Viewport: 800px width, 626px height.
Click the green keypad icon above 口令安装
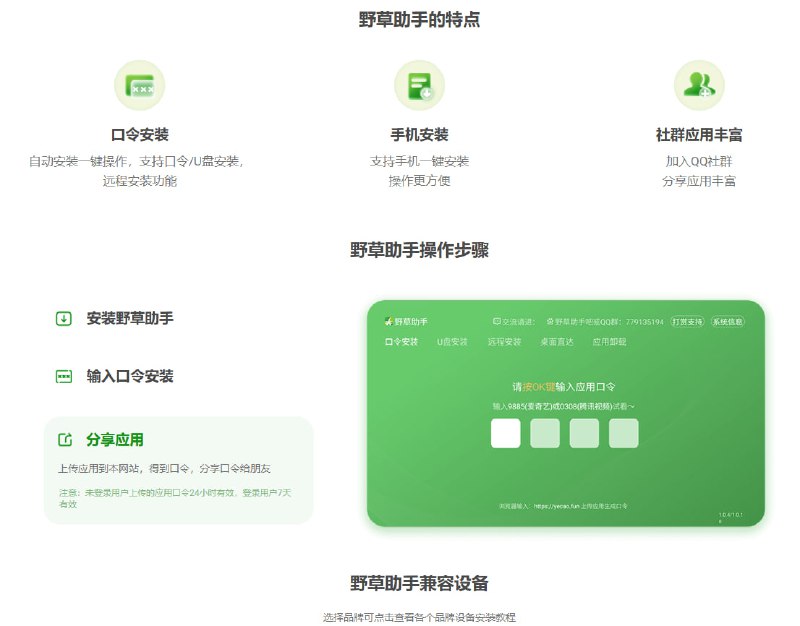(x=140, y=87)
